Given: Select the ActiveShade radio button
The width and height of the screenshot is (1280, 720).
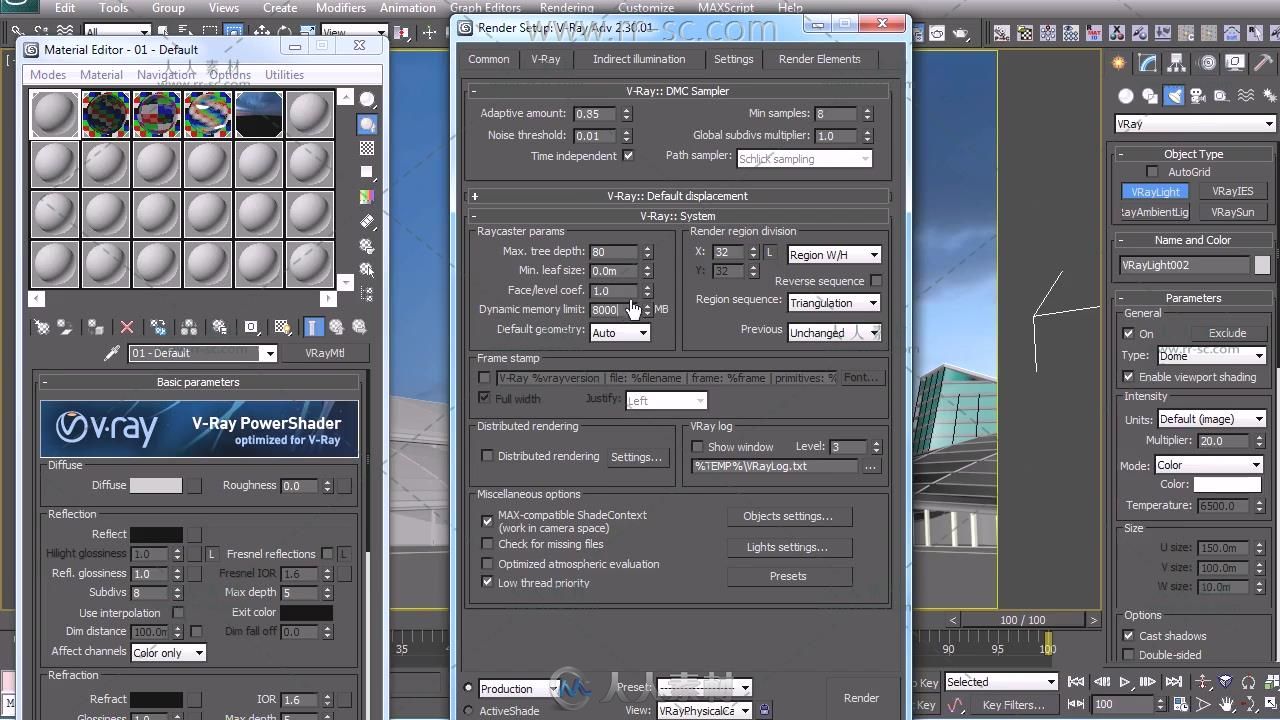Looking at the screenshot, I should tap(468, 711).
